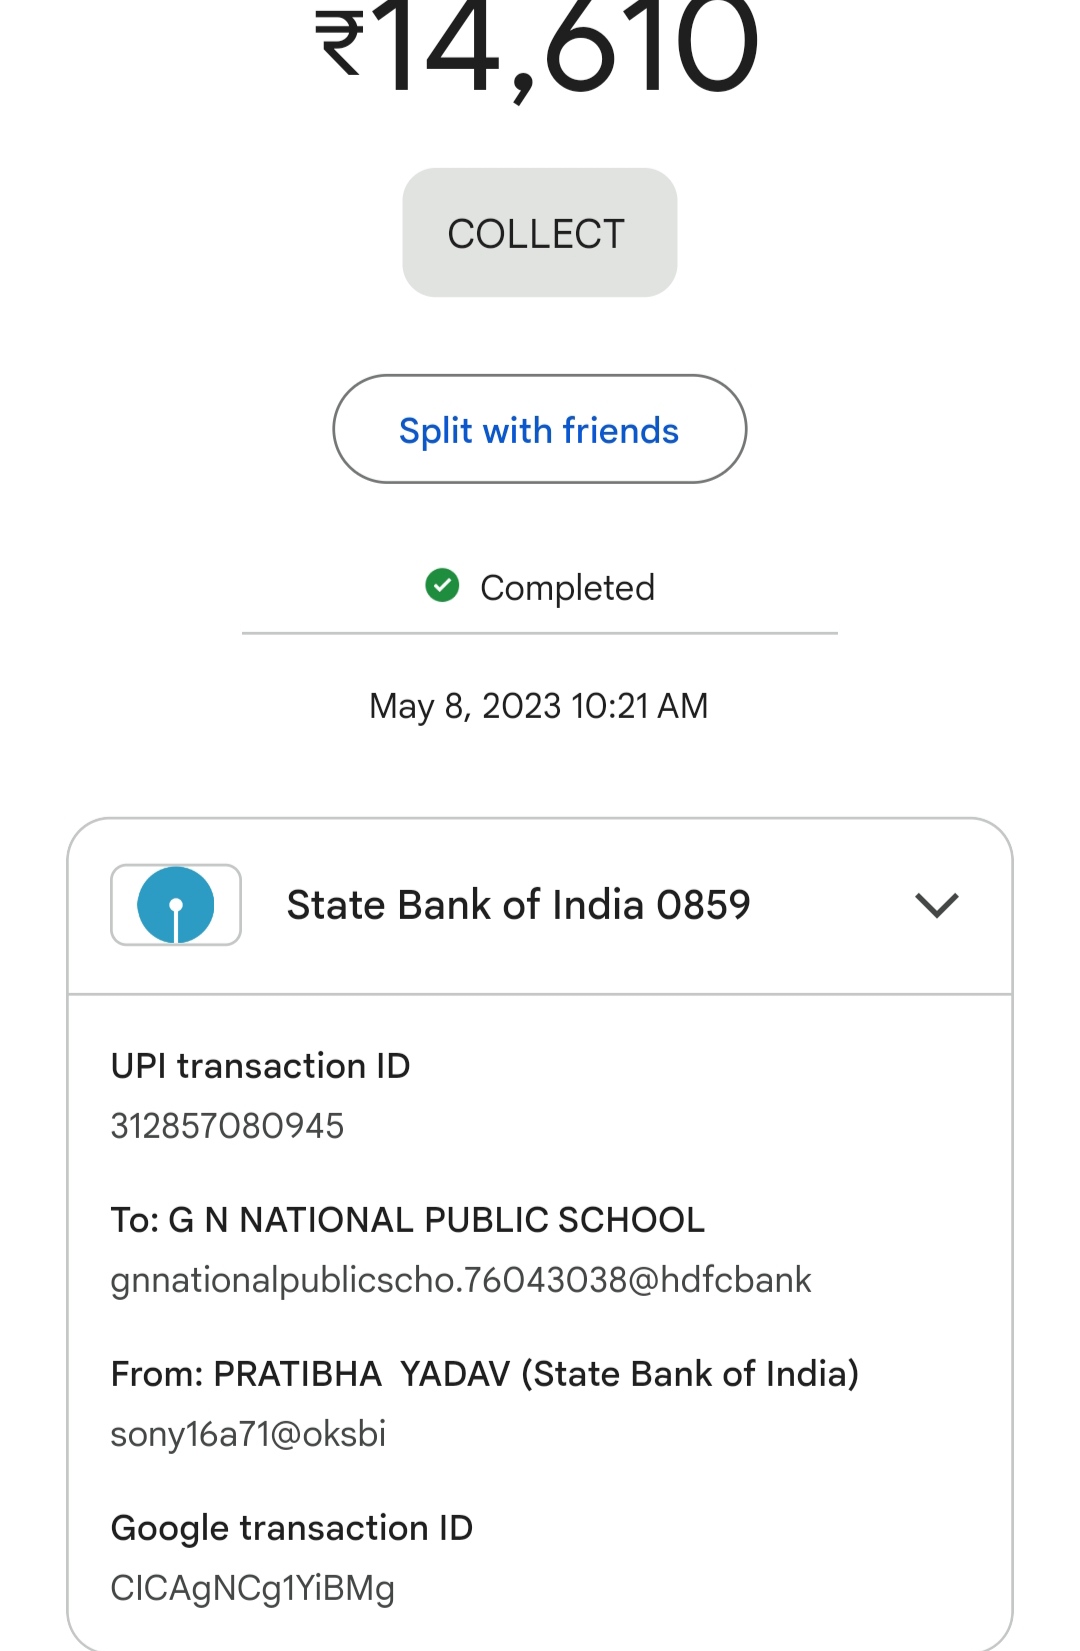Open the State Bank of India 0859 account row
Viewport: 1080px width, 1651px height.
(540, 906)
